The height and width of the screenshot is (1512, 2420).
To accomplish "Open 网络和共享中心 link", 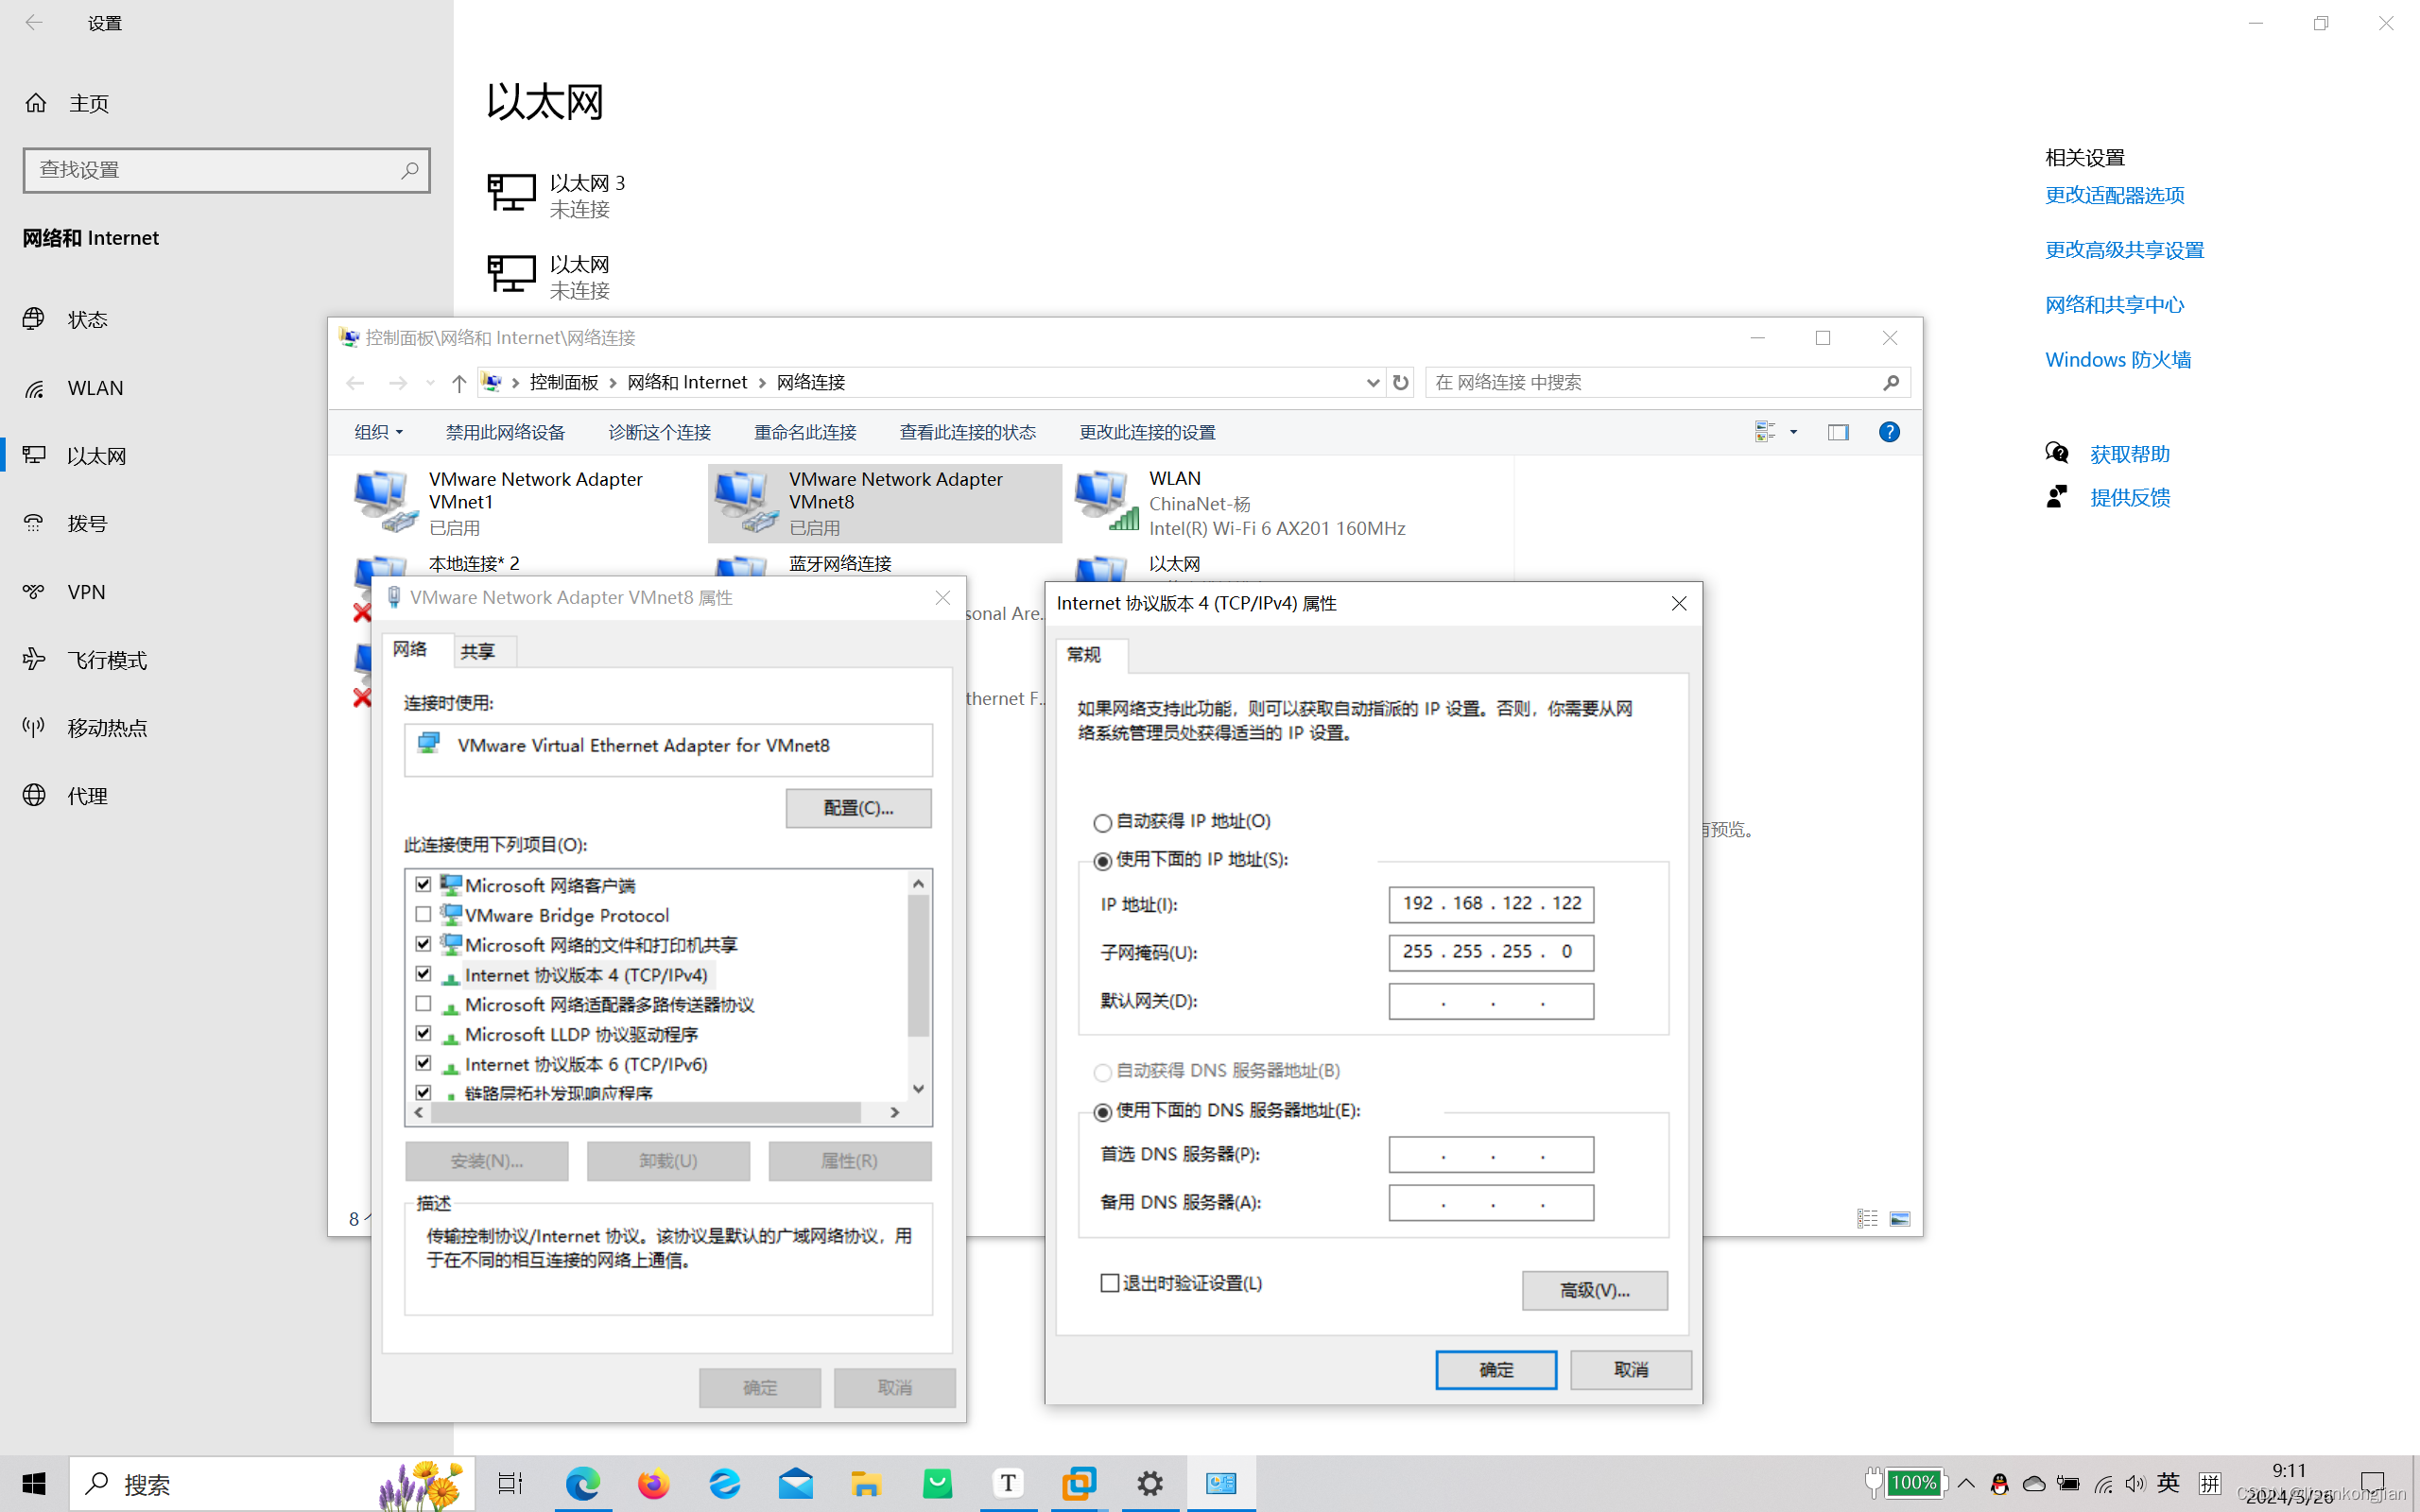I will tap(2114, 305).
